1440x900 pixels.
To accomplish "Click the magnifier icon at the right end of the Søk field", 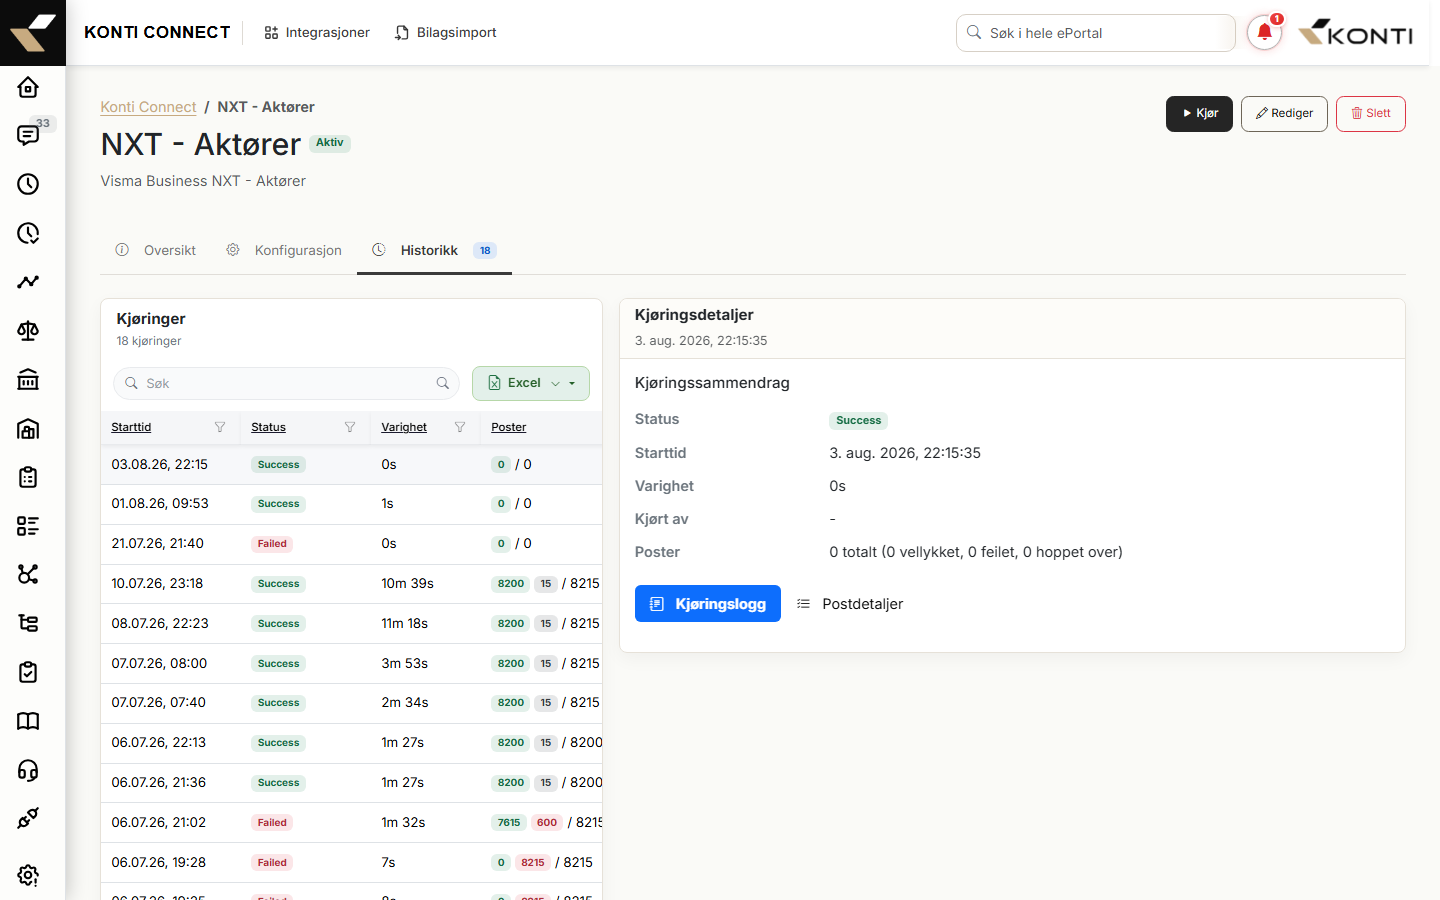I will (x=443, y=383).
